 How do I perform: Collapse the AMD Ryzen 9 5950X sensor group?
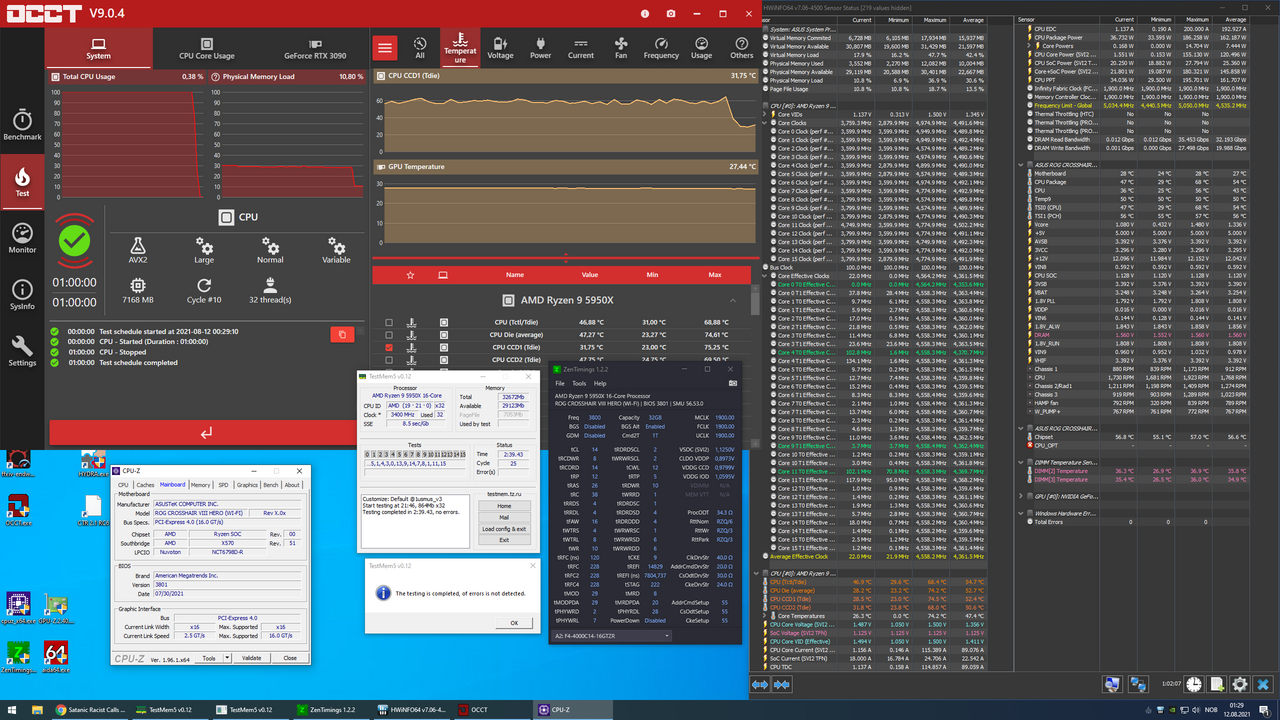[x=733, y=300]
